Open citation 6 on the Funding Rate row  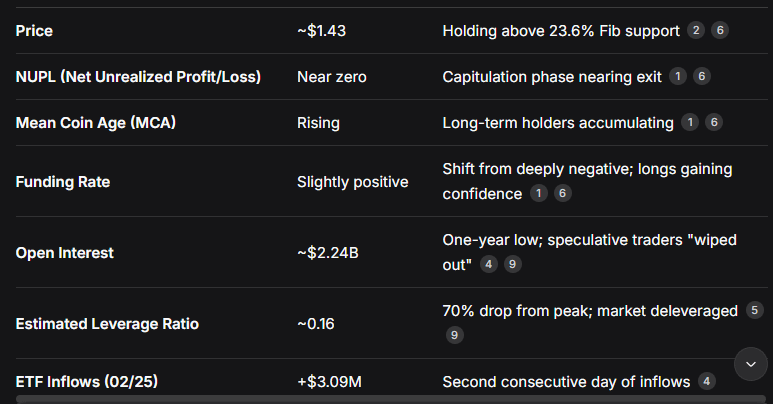tap(562, 193)
